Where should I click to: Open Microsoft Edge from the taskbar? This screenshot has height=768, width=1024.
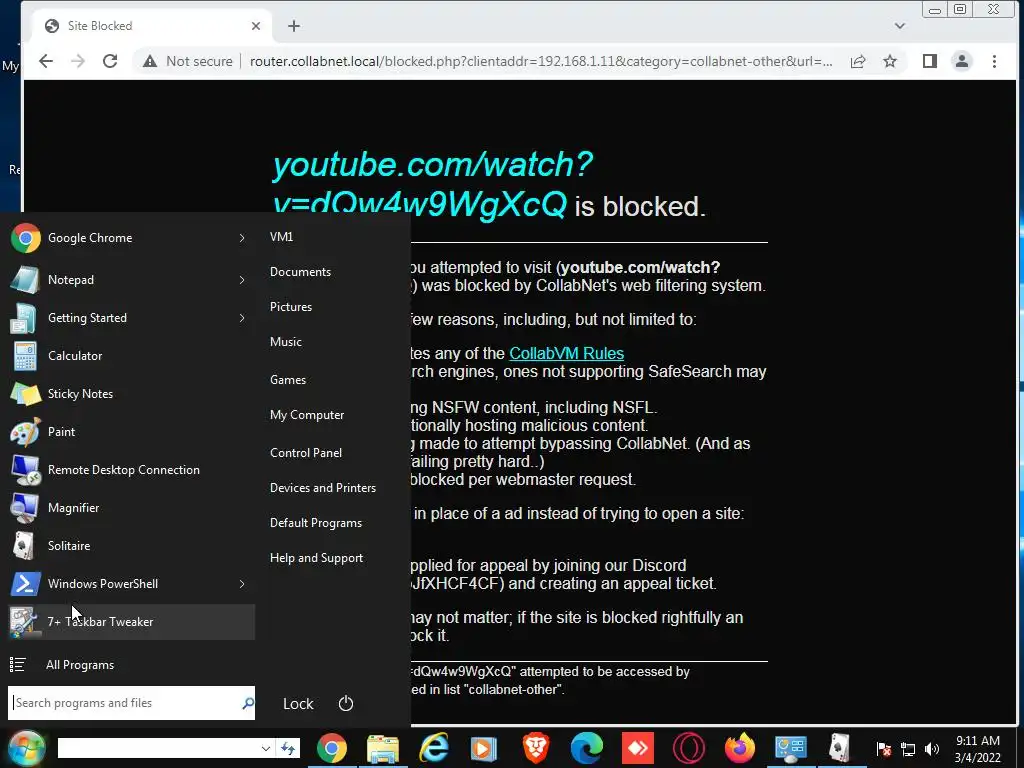[586, 748]
